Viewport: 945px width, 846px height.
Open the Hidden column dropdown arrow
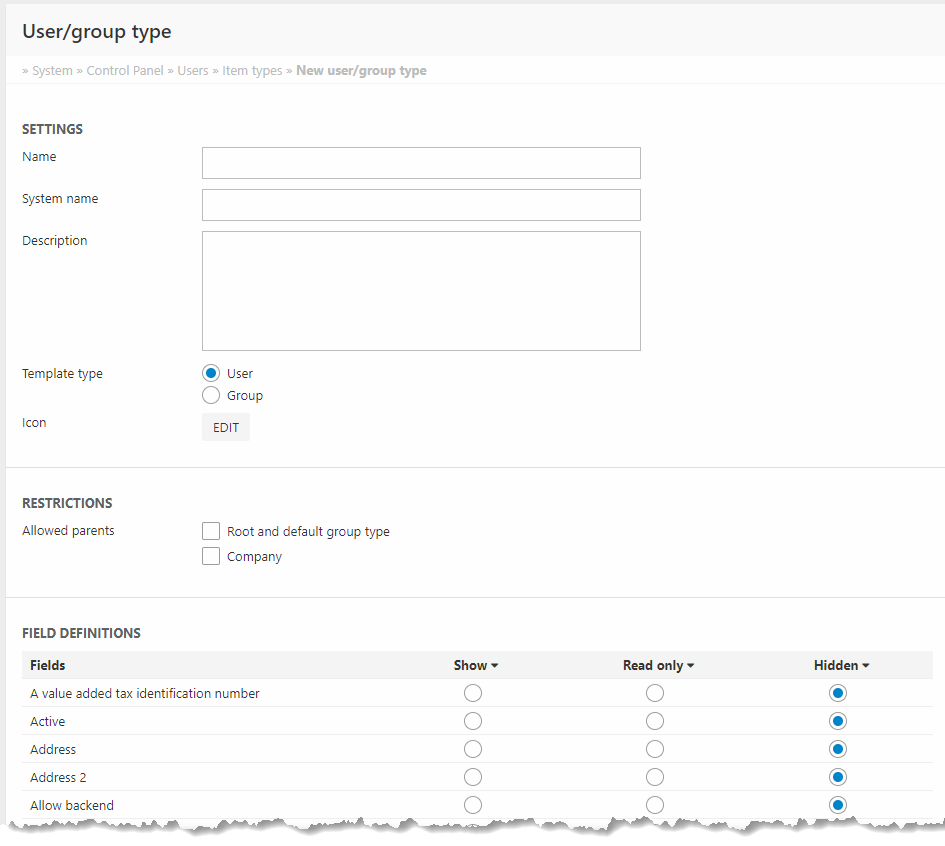[x=865, y=666]
